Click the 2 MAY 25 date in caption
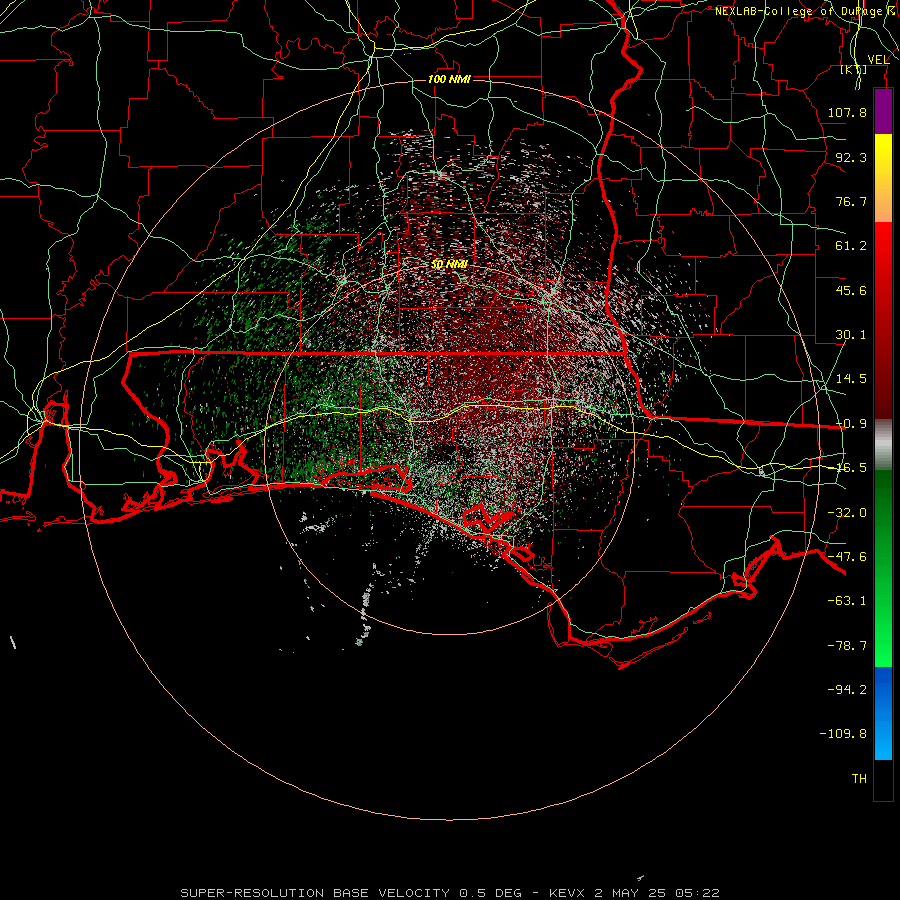 tap(632, 893)
